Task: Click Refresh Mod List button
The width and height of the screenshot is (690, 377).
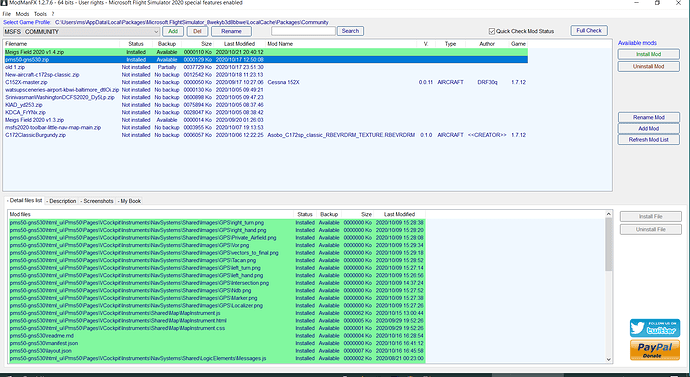Action: pos(648,139)
